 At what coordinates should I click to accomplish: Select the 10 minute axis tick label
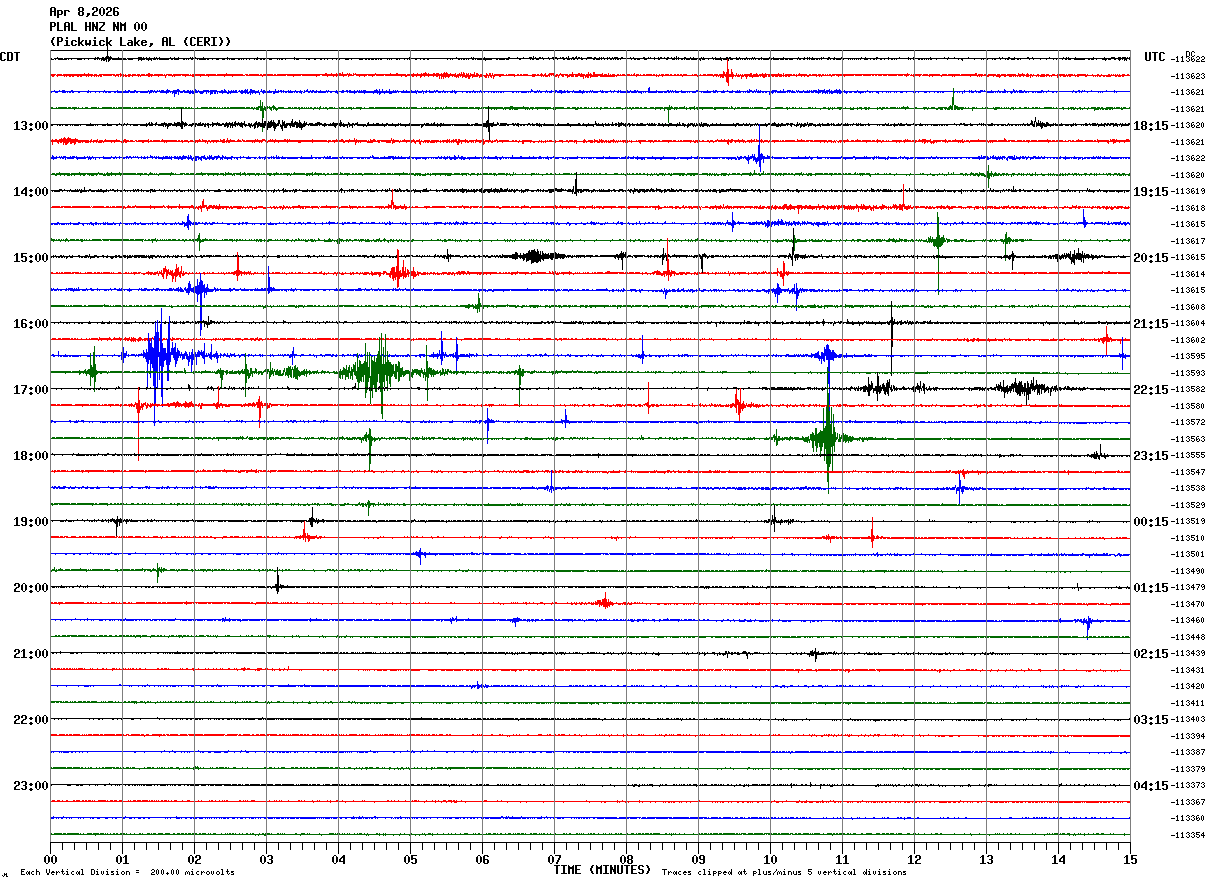coord(770,860)
